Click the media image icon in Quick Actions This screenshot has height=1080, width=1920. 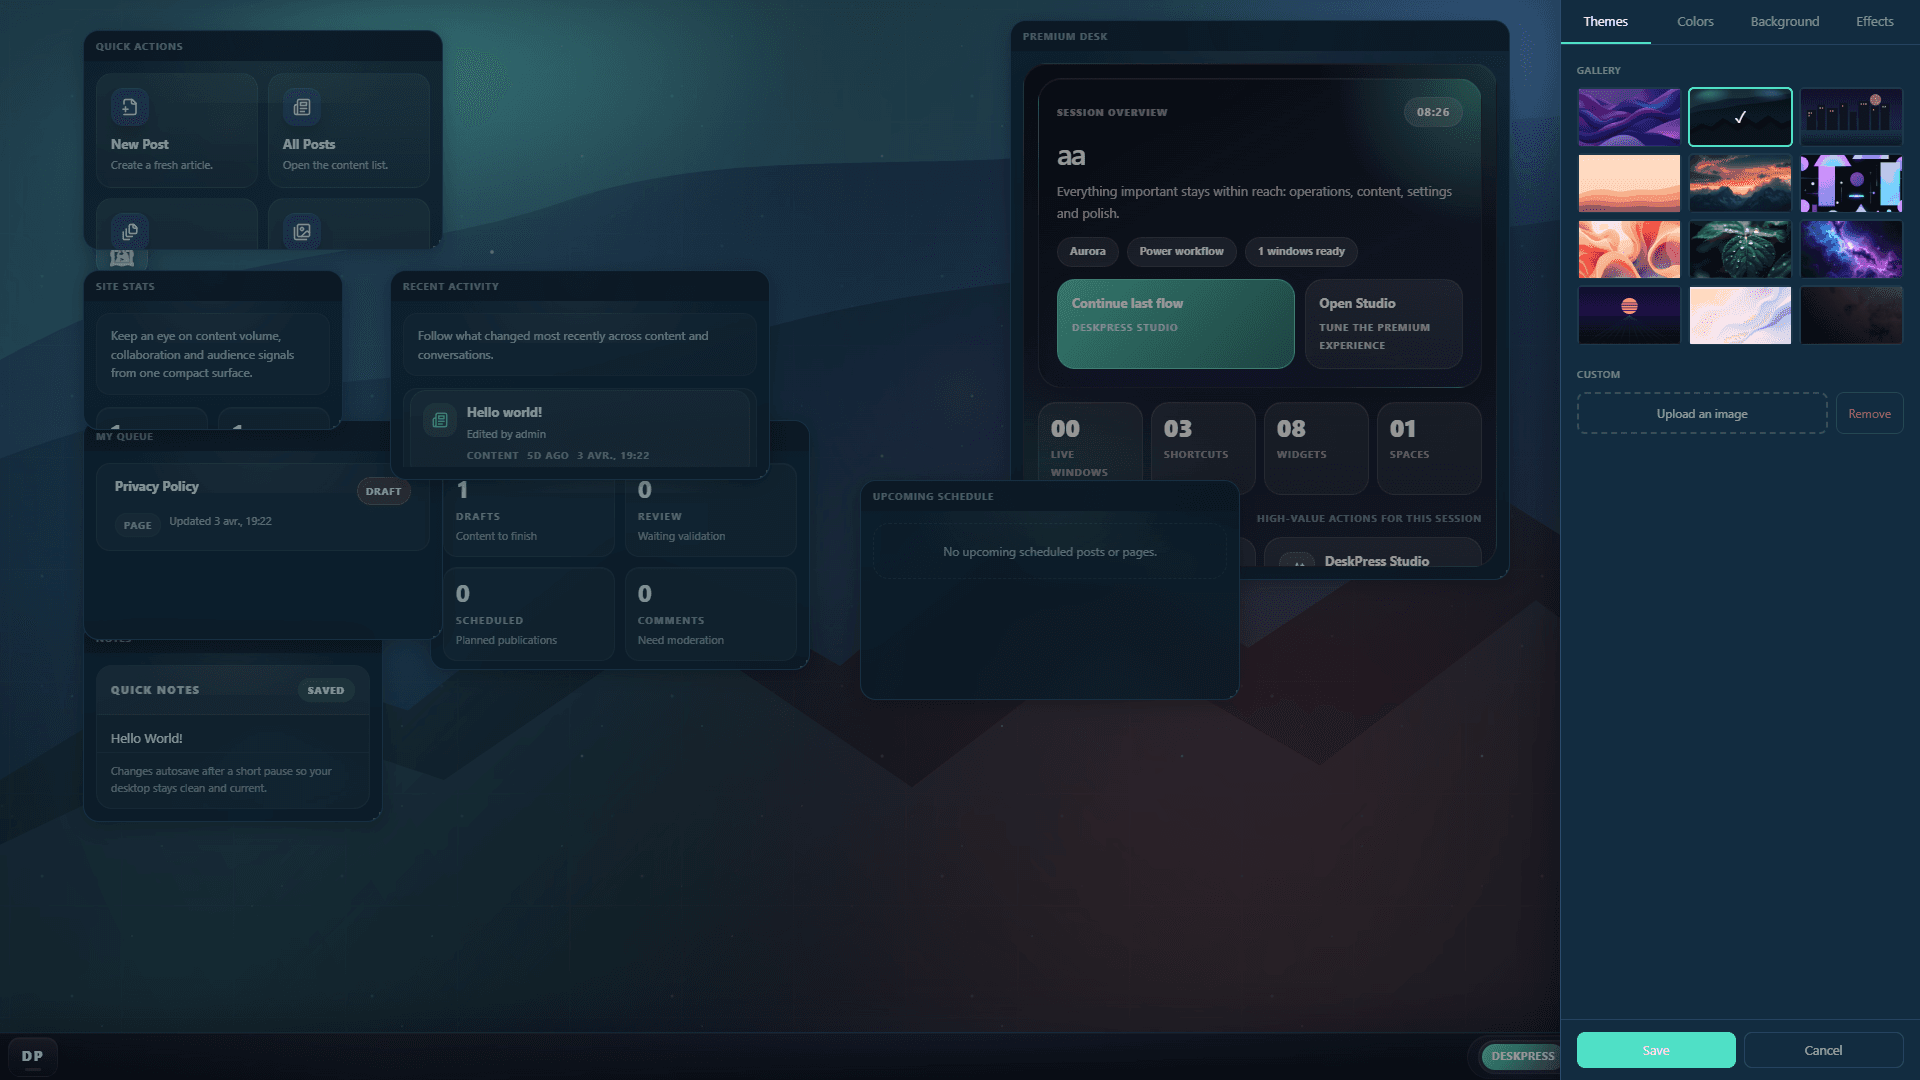tap(302, 231)
